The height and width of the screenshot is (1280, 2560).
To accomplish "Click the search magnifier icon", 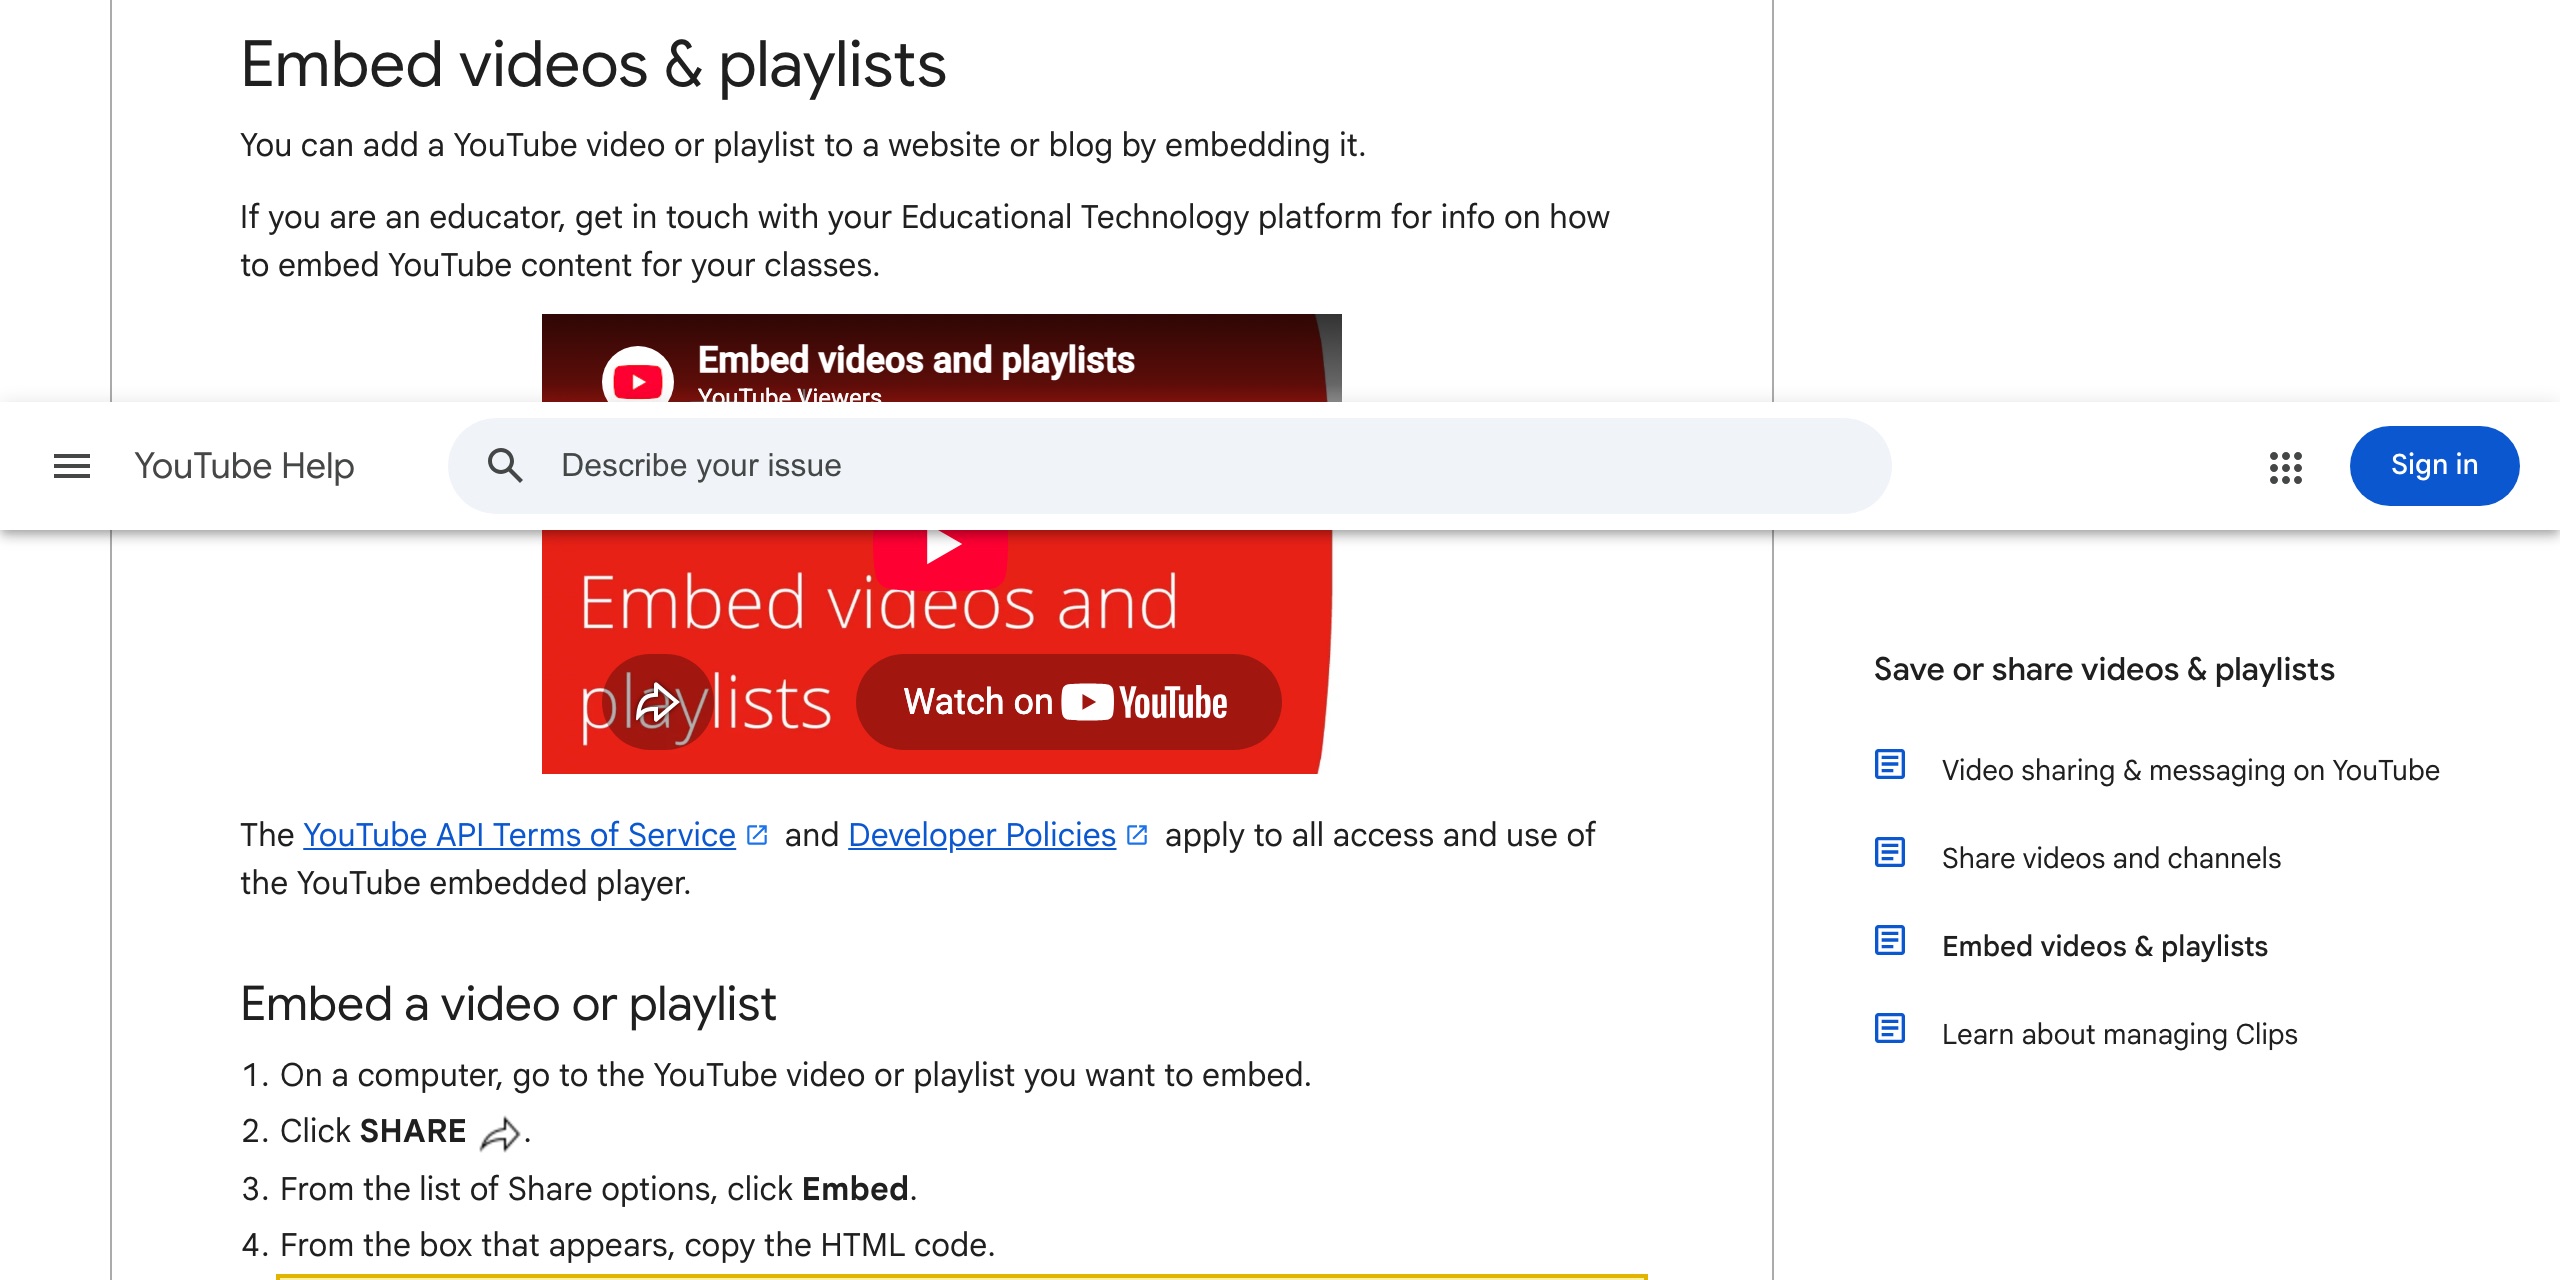I will pos(505,466).
